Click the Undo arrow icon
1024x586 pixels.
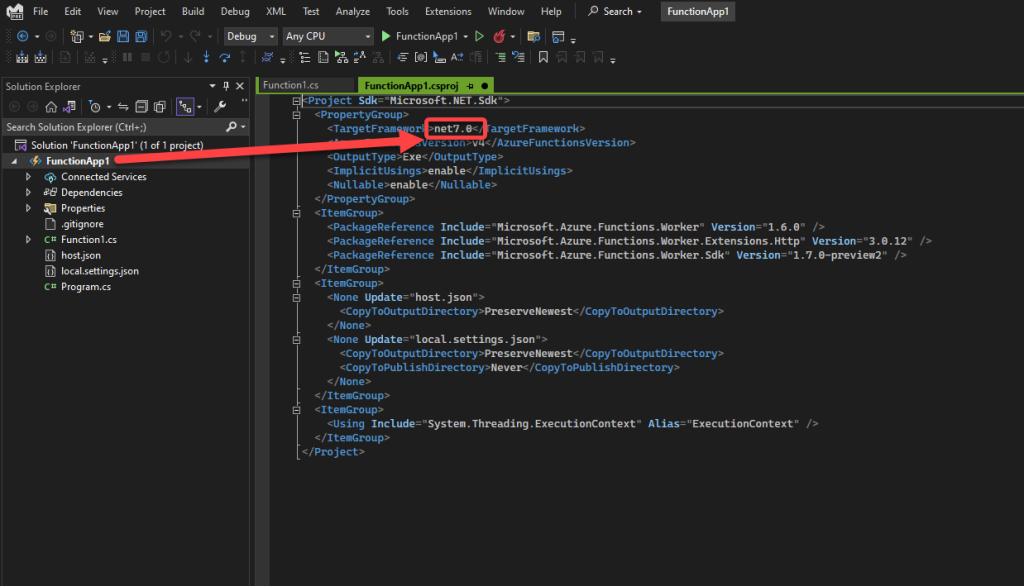coord(166,37)
